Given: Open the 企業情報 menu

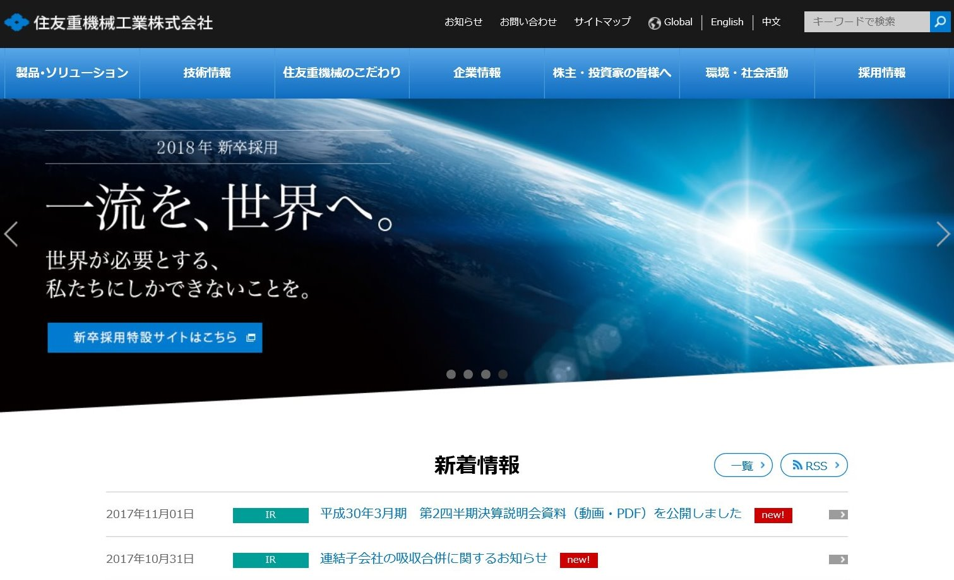Looking at the screenshot, I should [477, 73].
